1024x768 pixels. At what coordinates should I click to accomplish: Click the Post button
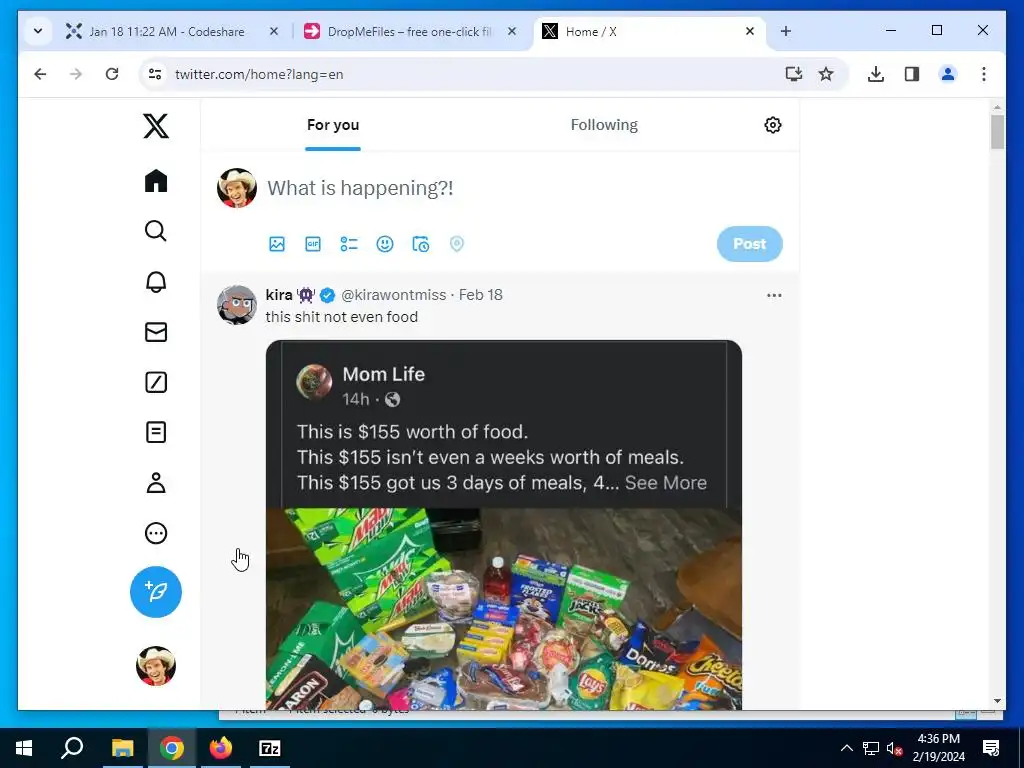pos(750,244)
